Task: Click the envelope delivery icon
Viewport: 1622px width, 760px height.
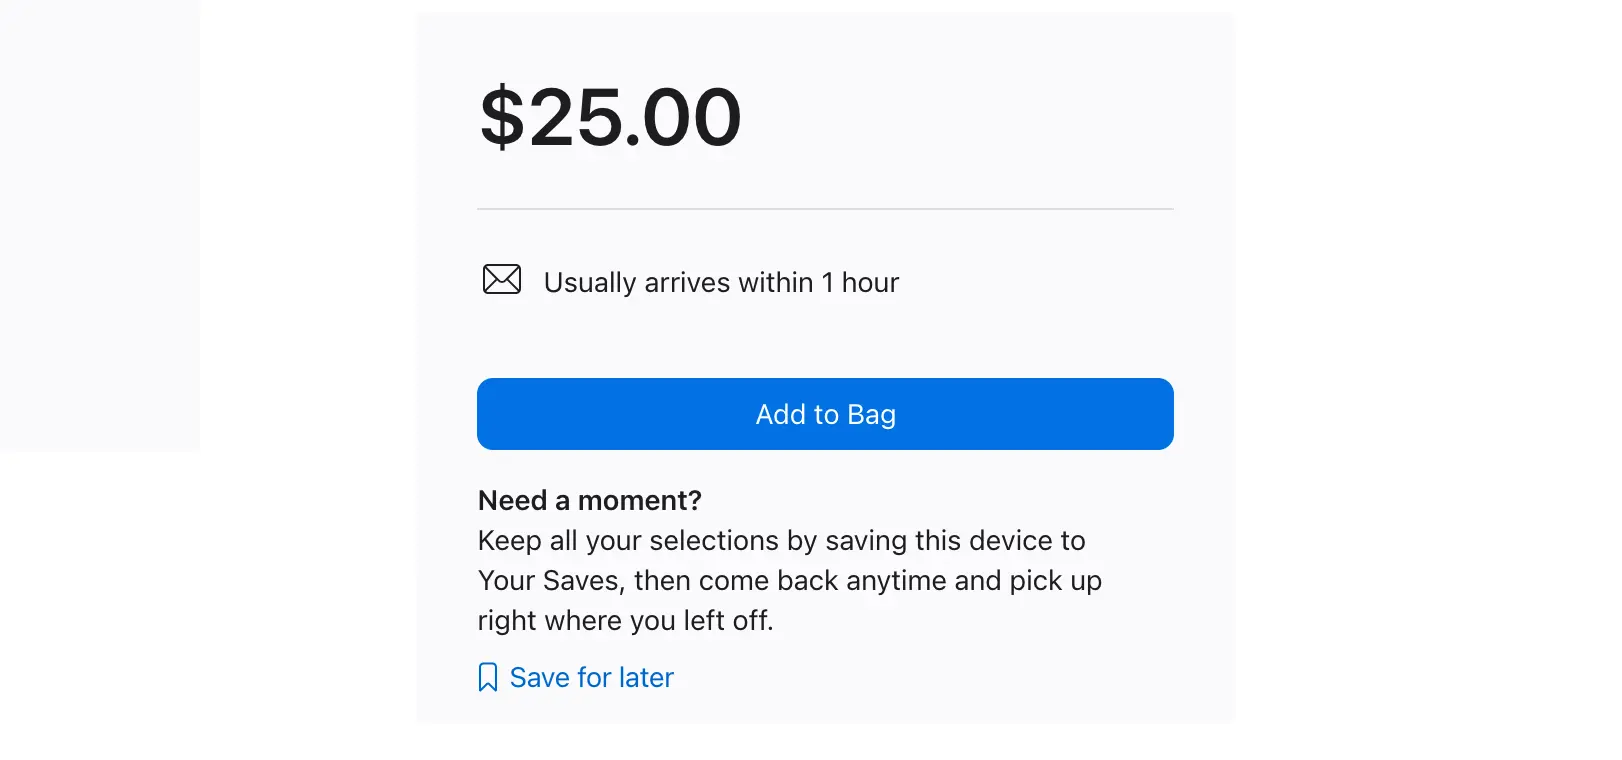Action: pos(502,280)
